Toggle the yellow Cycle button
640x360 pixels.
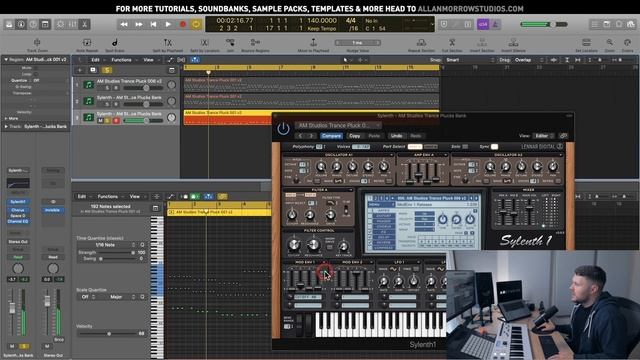tap(196, 24)
